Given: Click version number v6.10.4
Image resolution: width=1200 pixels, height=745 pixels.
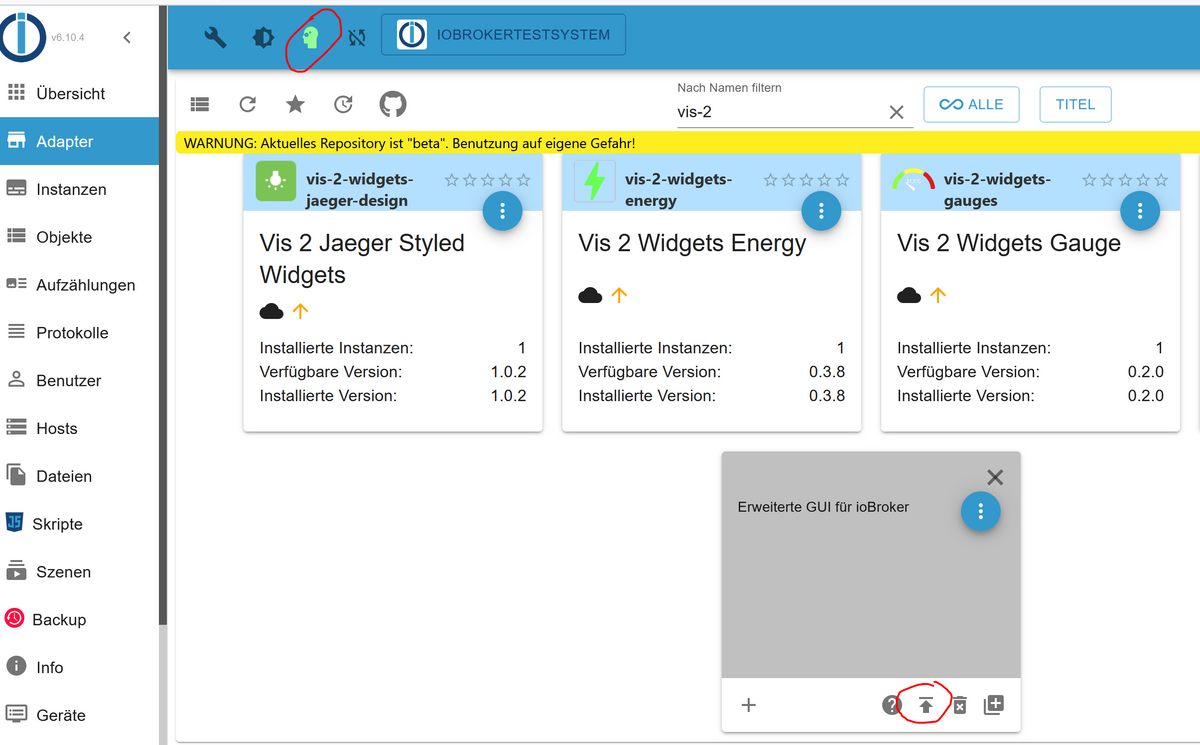Looking at the screenshot, I should pyautogui.click(x=68, y=38).
